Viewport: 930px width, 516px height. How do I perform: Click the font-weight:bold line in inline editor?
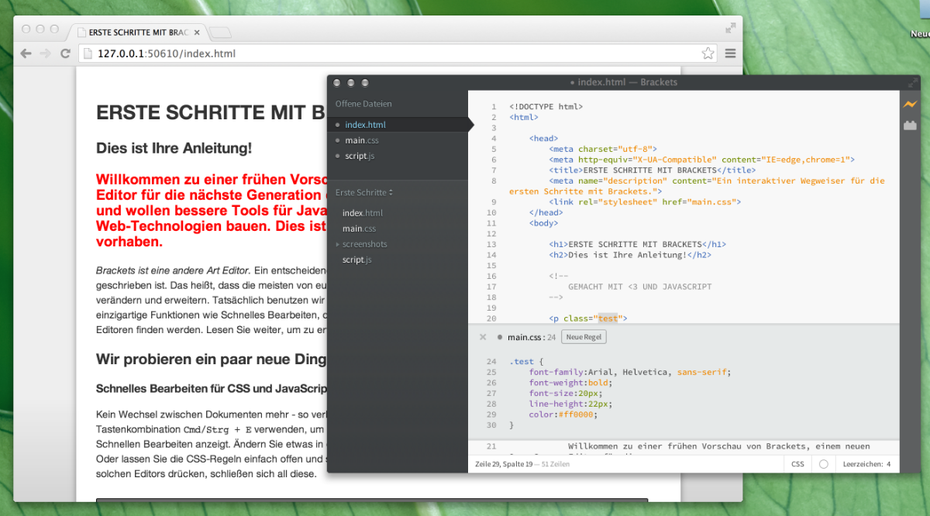pos(570,383)
